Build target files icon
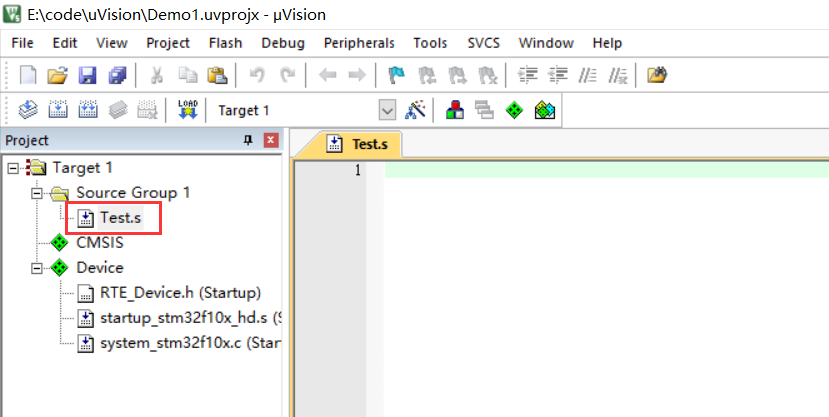Image resolution: width=829 pixels, height=417 pixels. [x=57, y=110]
